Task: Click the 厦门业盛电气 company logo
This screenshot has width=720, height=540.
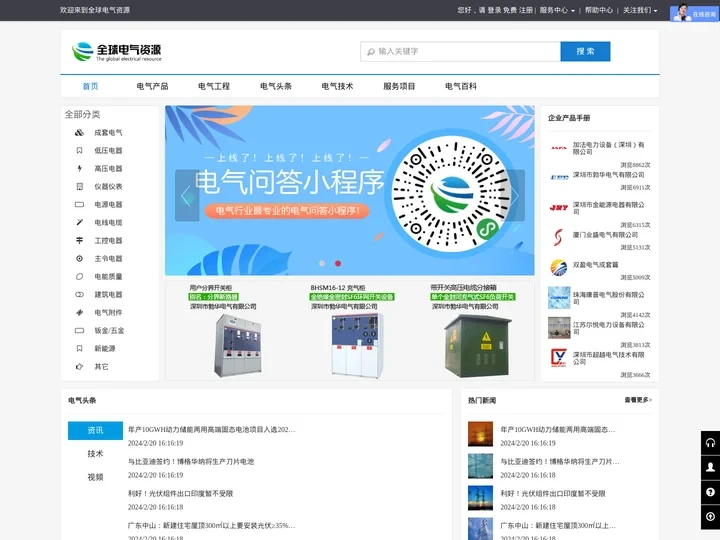Action: [558, 237]
